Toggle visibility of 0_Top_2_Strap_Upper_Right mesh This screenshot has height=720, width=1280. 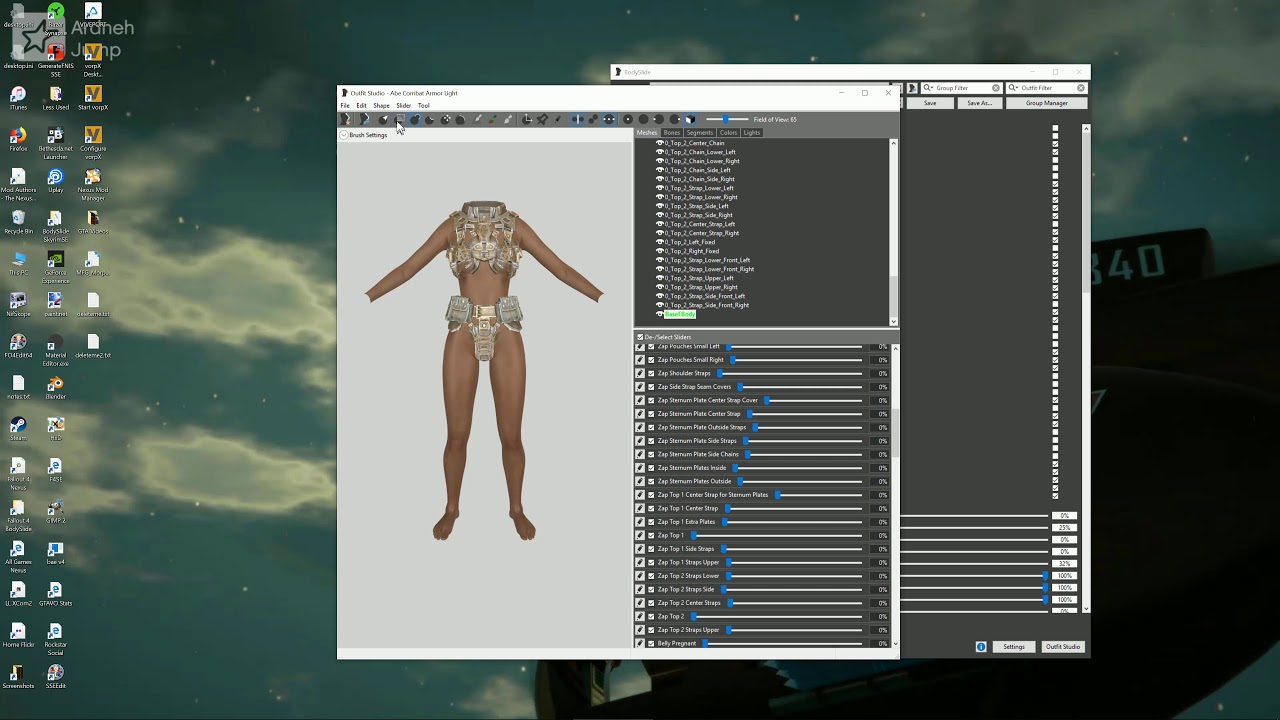coord(660,287)
